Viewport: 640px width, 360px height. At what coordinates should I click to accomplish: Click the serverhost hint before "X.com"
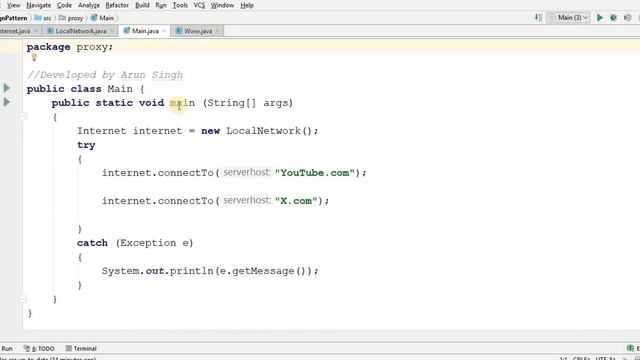coord(247,200)
